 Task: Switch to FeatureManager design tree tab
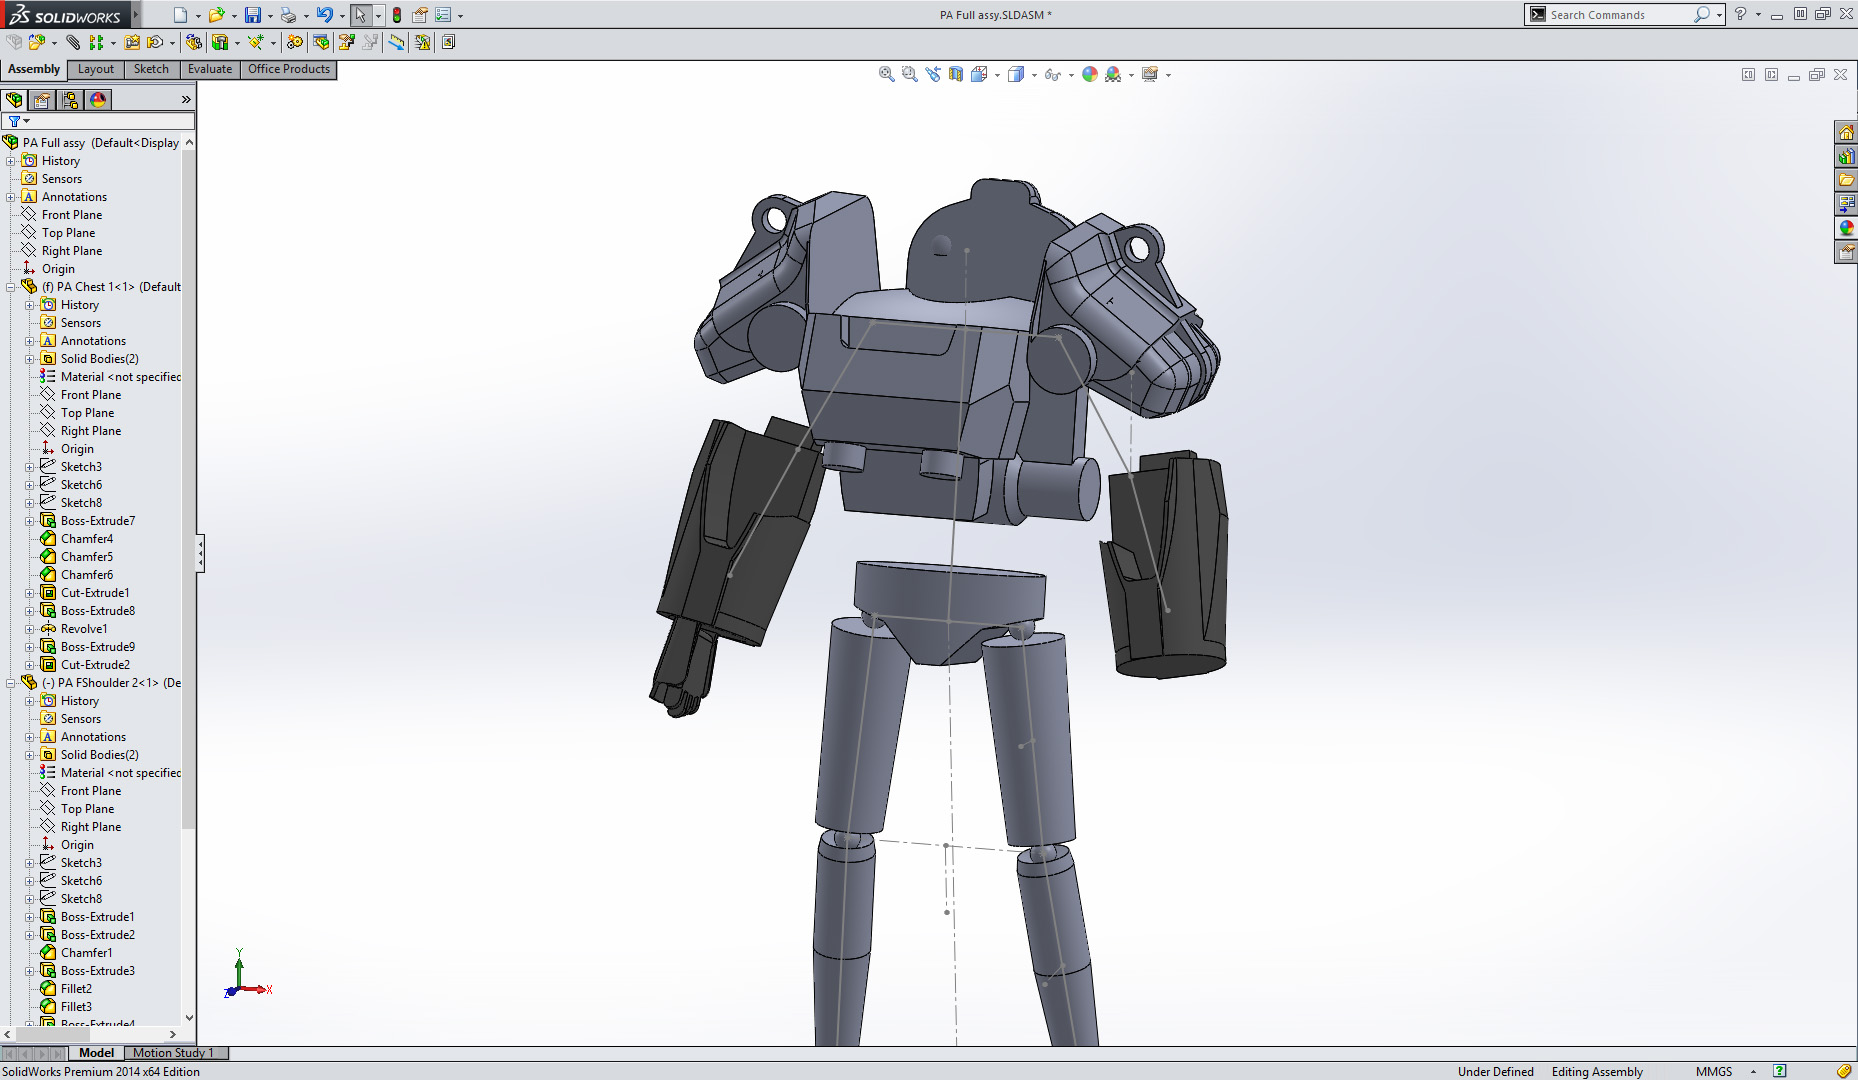coord(14,100)
